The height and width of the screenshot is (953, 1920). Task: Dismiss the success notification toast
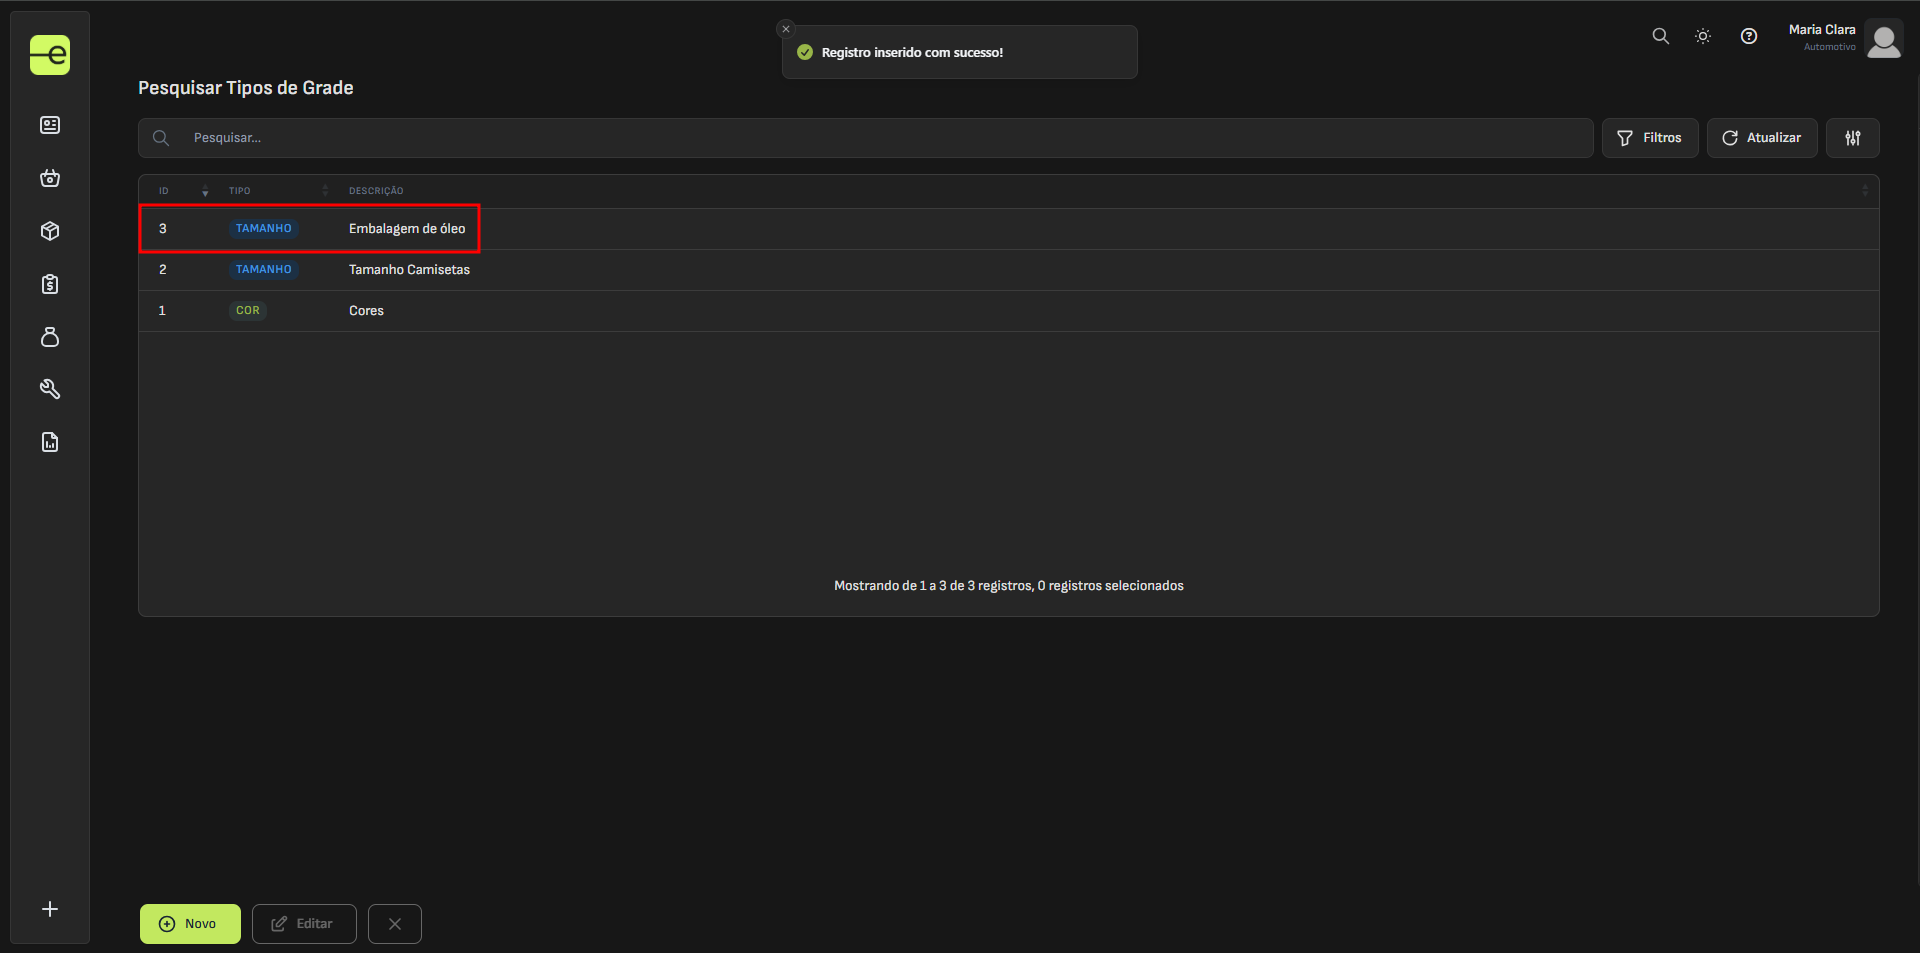(786, 29)
